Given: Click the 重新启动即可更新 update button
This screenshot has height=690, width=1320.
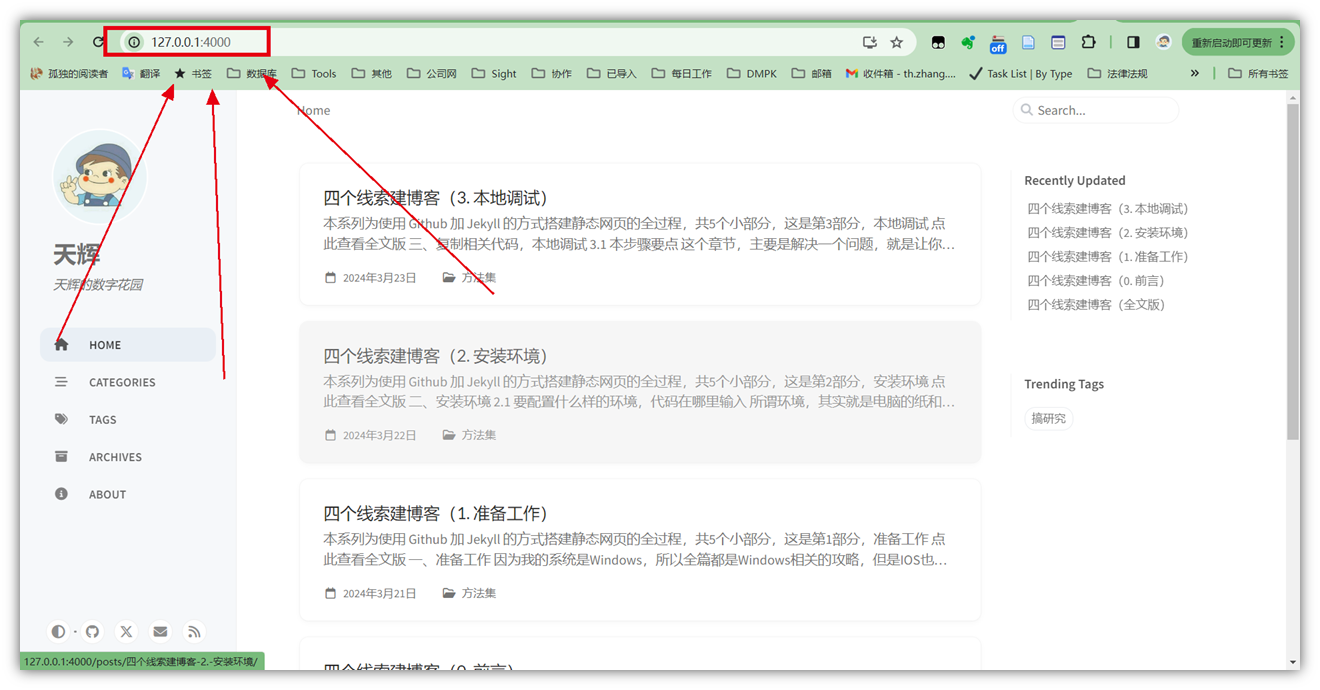Looking at the screenshot, I should (x=1238, y=42).
